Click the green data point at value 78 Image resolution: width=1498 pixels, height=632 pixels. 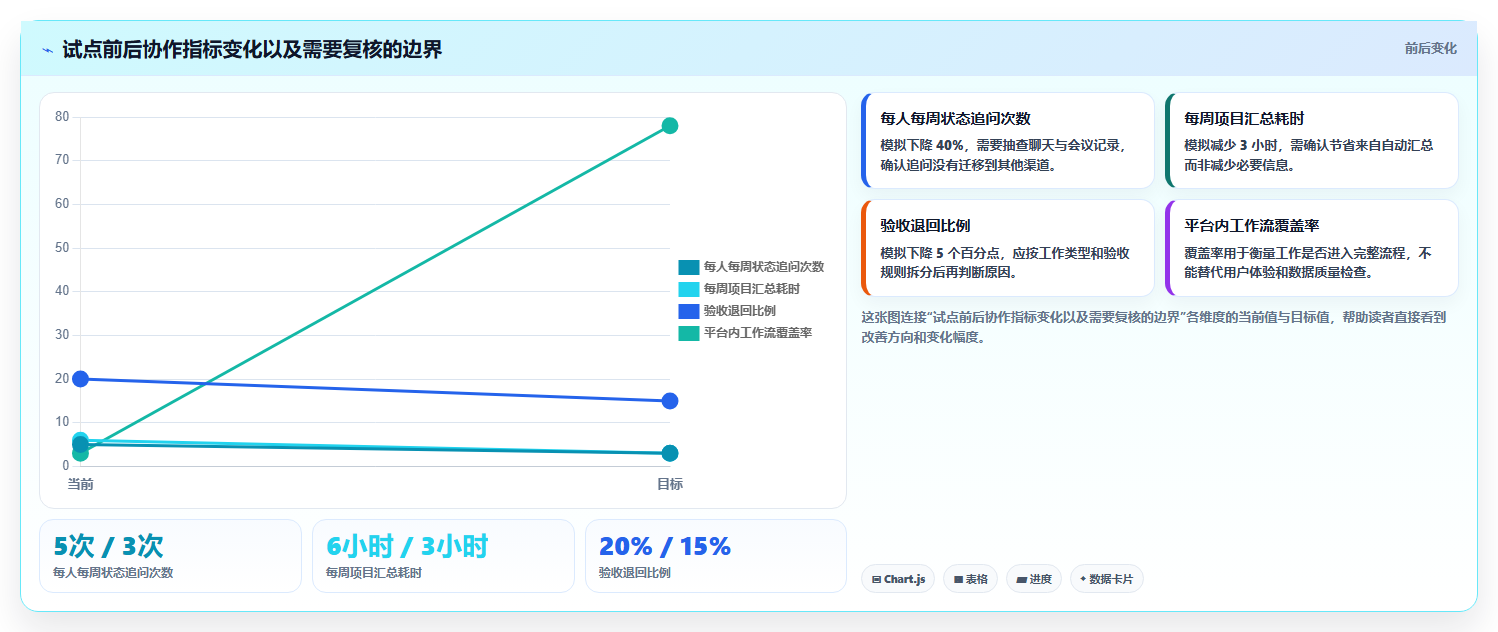coord(670,126)
